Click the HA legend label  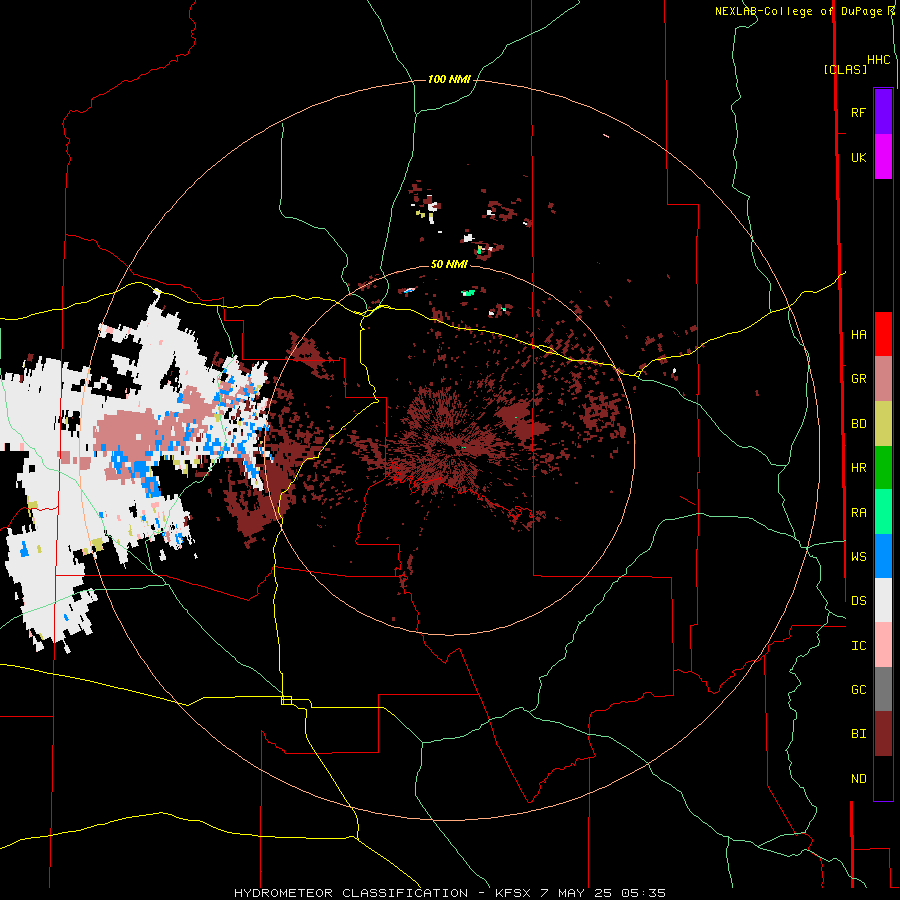click(858, 334)
